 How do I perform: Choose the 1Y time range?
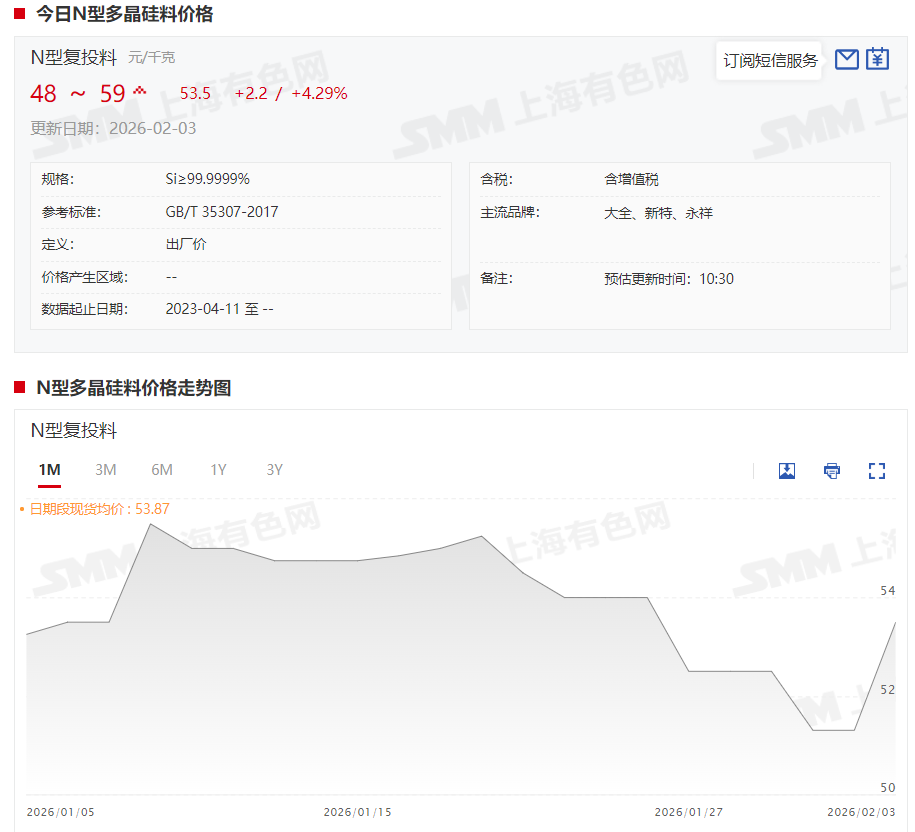click(x=218, y=470)
